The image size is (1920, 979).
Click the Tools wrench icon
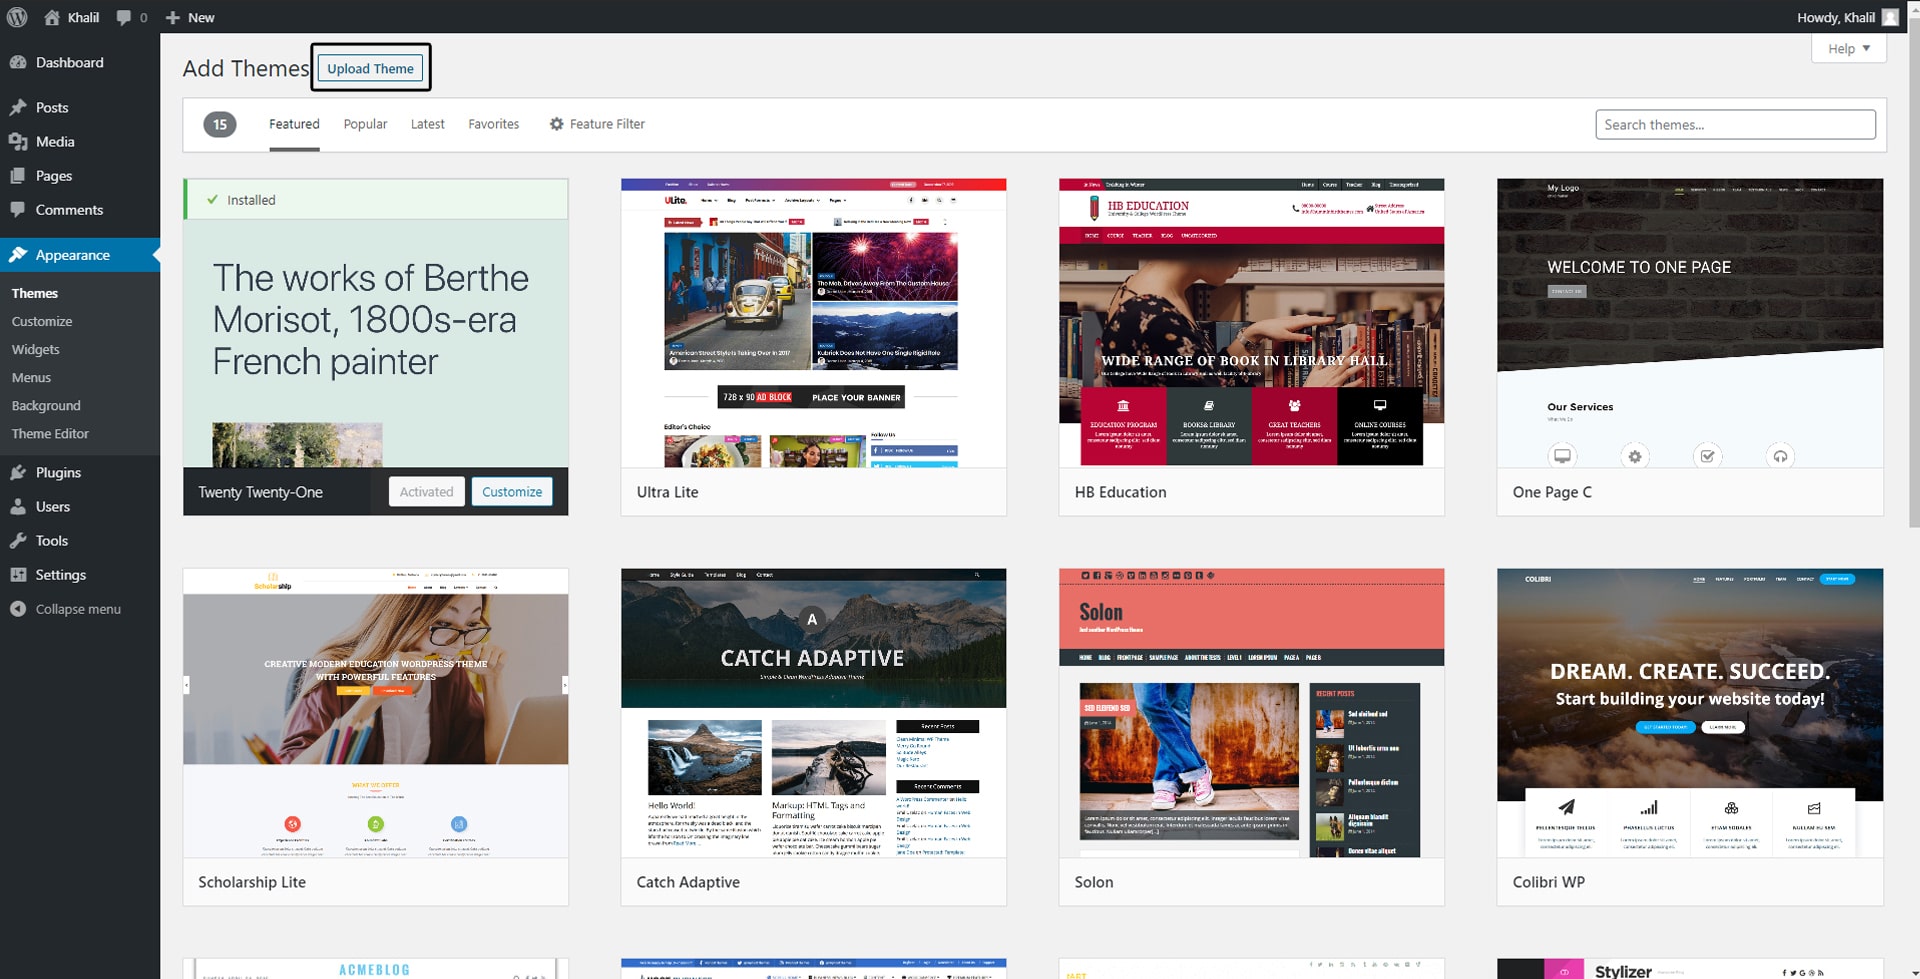click(x=18, y=541)
